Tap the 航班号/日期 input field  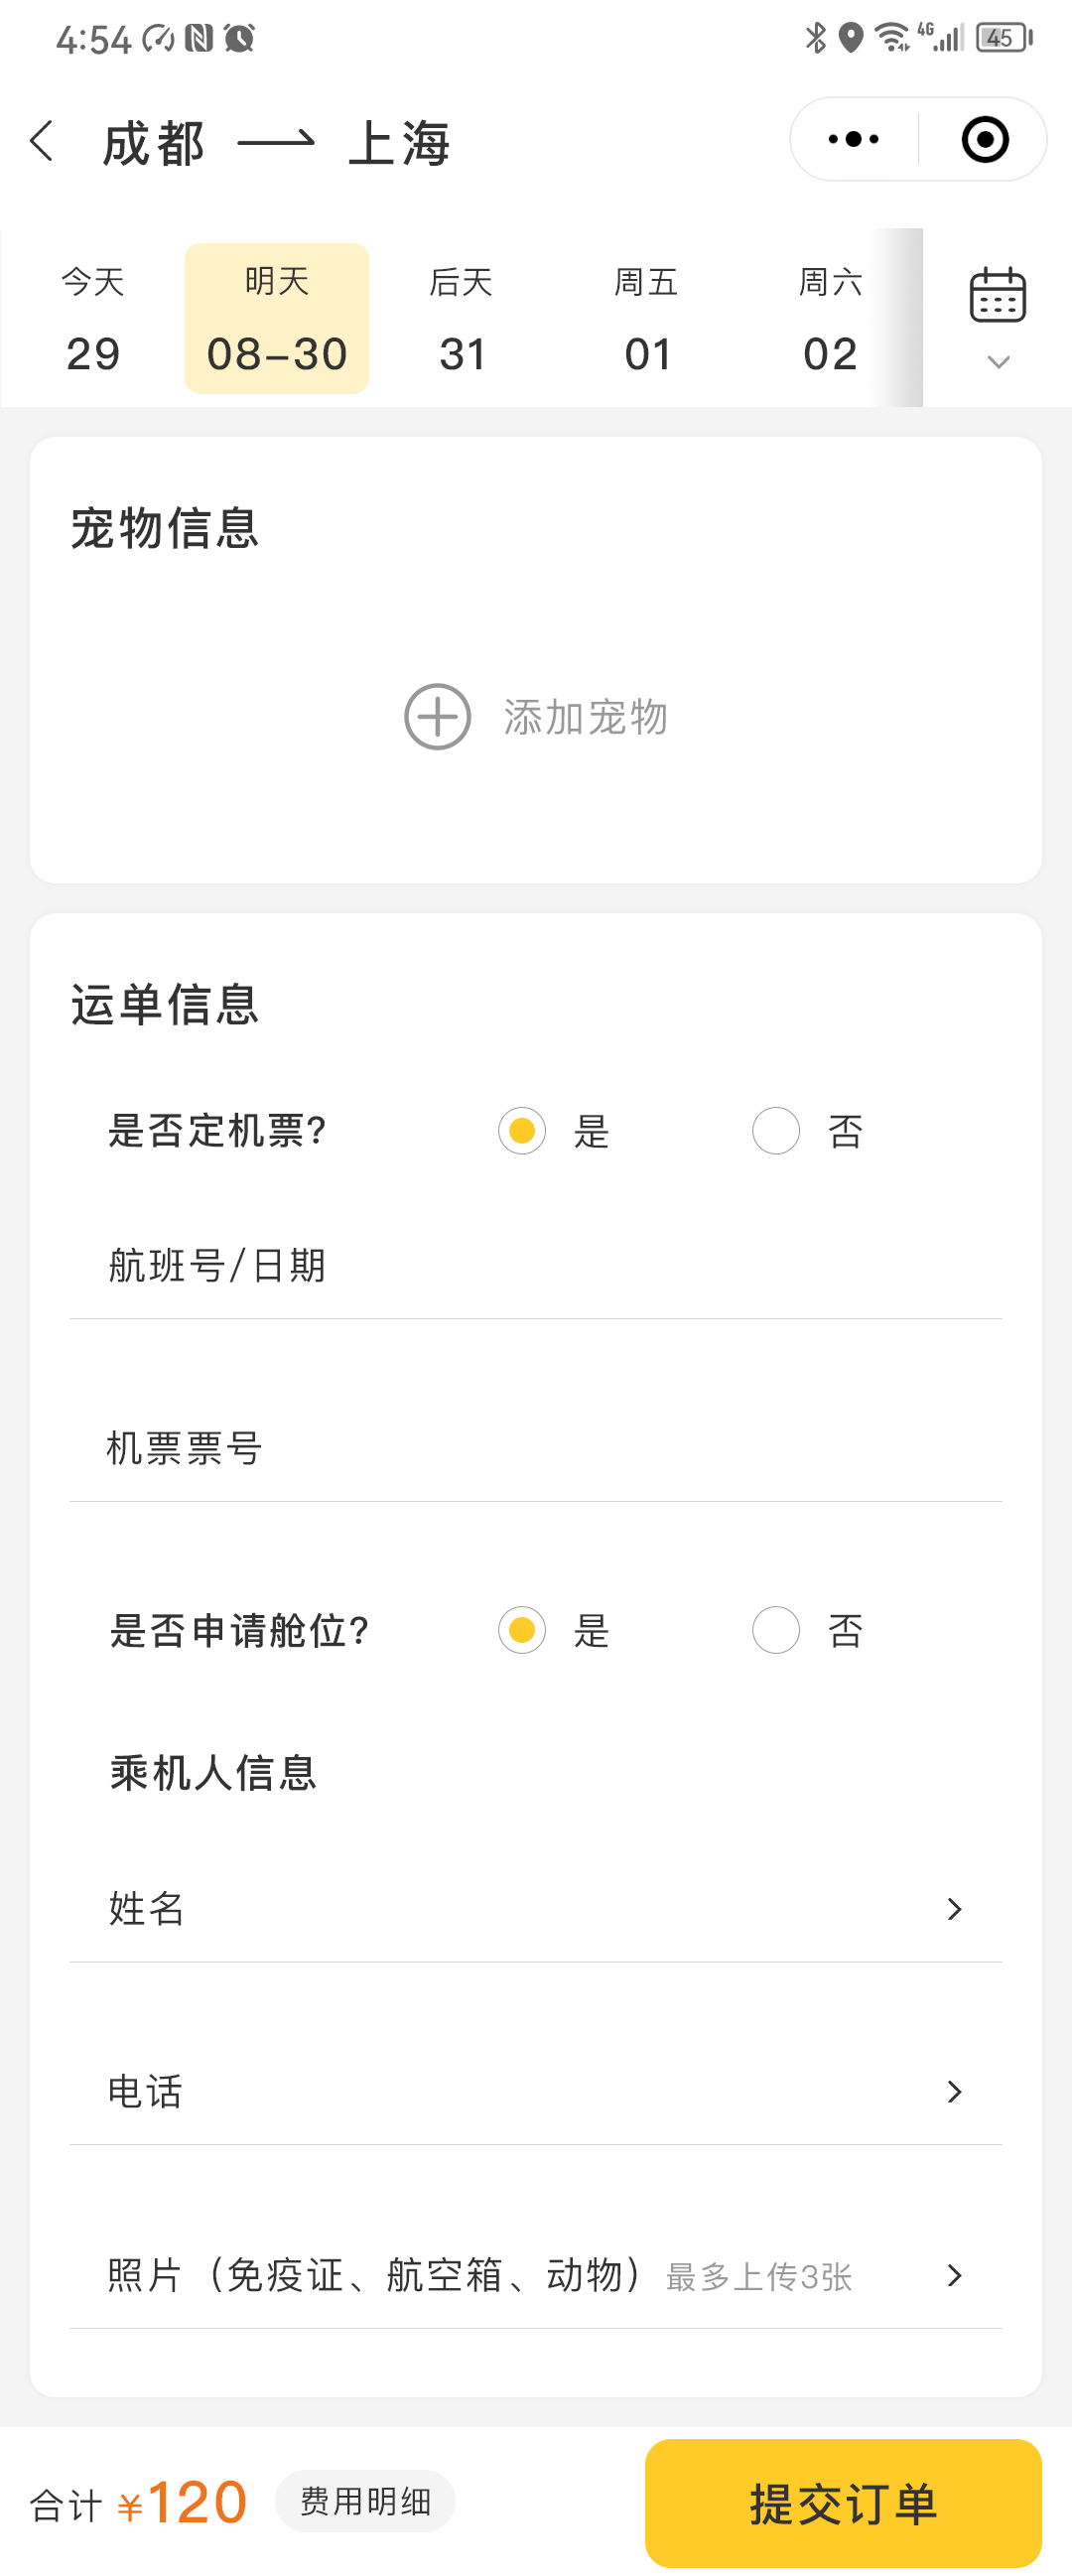(536, 1266)
